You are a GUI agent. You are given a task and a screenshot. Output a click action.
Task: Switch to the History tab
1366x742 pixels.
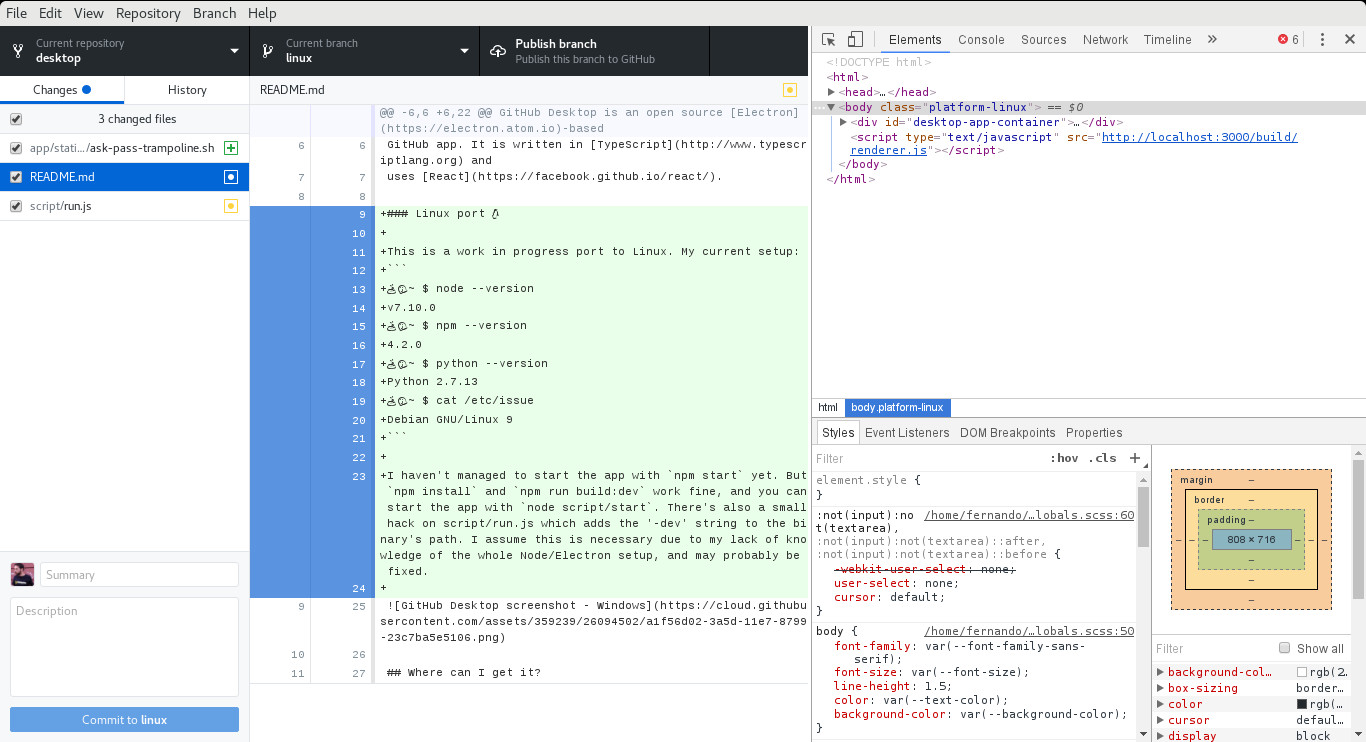(x=186, y=89)
